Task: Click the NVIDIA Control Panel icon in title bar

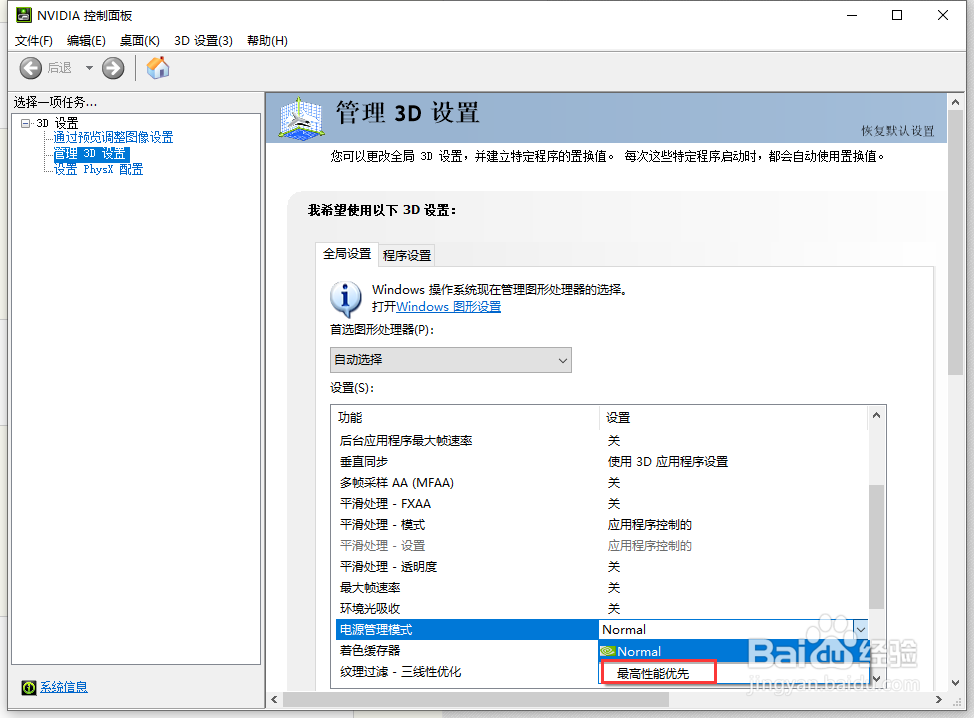Action: (22, 15)
